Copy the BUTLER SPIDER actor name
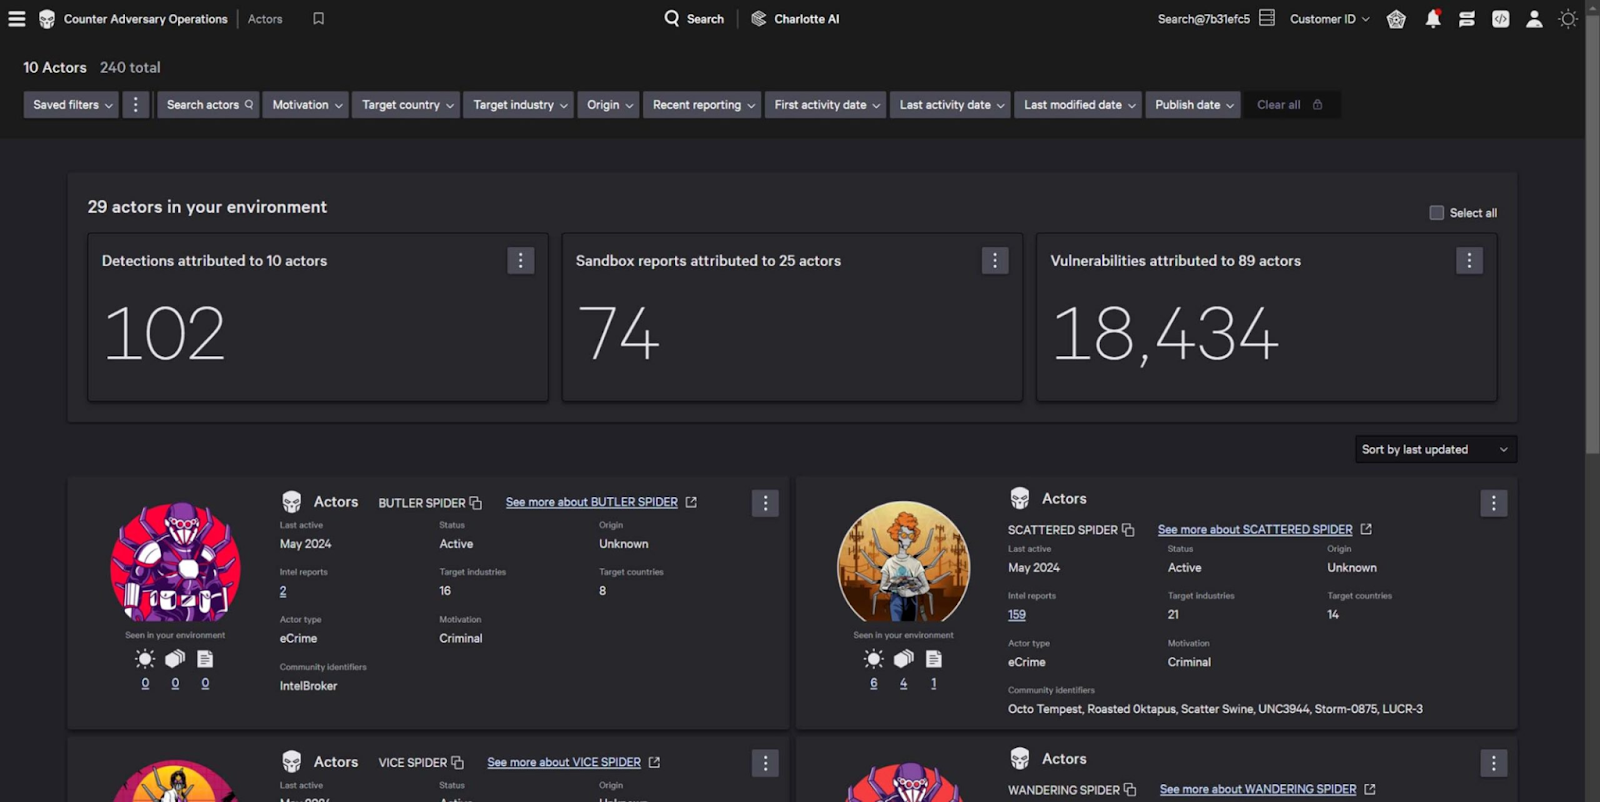The height and width of the screenshot is (802, 1600). coord(476,503)
